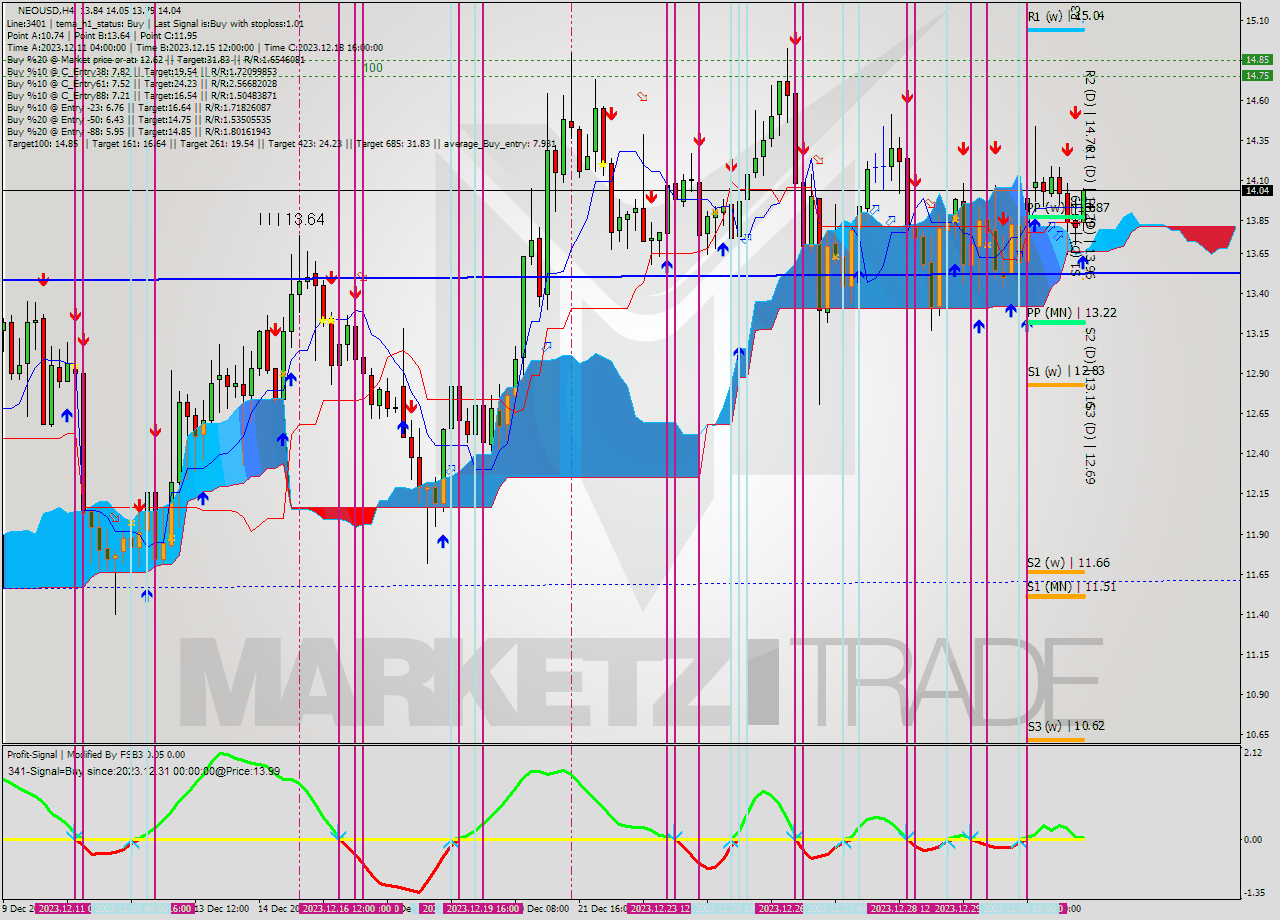This screenshot has width=1280, height=920.
Task: Click the 13.40 price axis label
Action: tap(1256, 293)
